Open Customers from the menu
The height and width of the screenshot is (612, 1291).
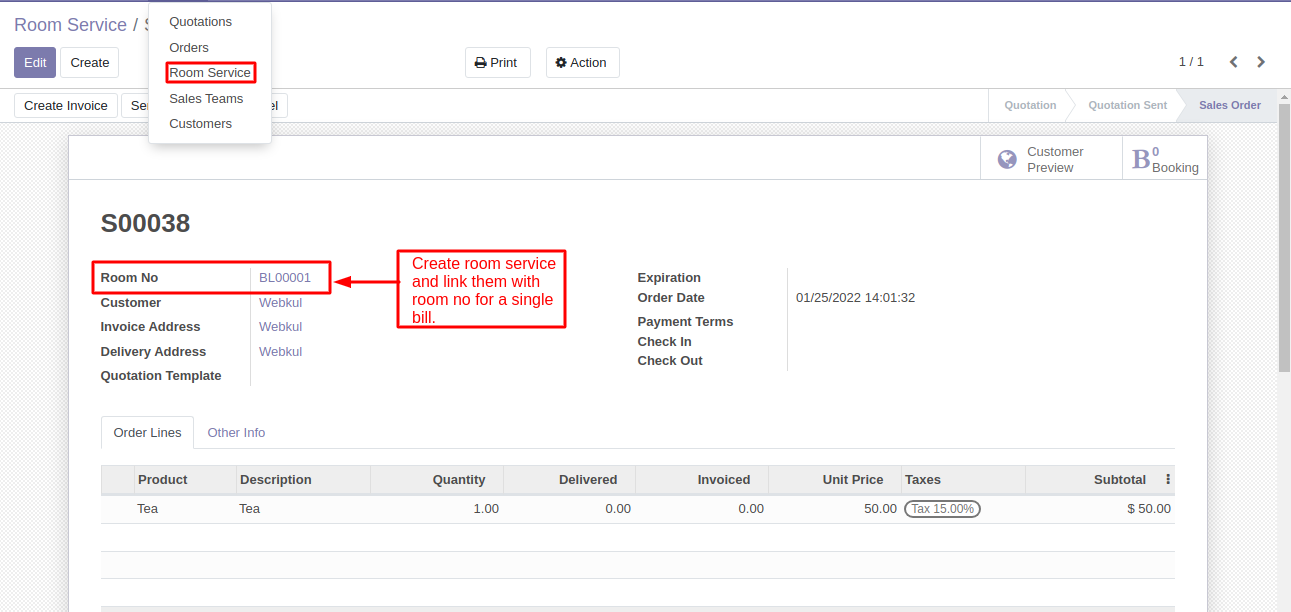[x=200, y=124]
